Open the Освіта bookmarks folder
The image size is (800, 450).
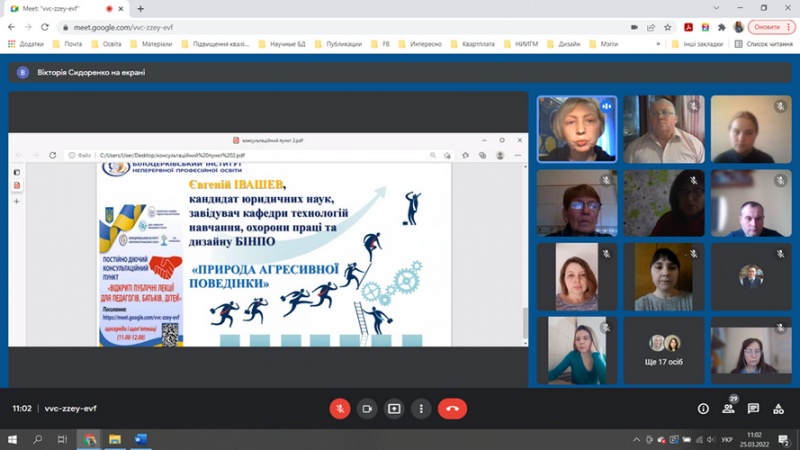108,44
